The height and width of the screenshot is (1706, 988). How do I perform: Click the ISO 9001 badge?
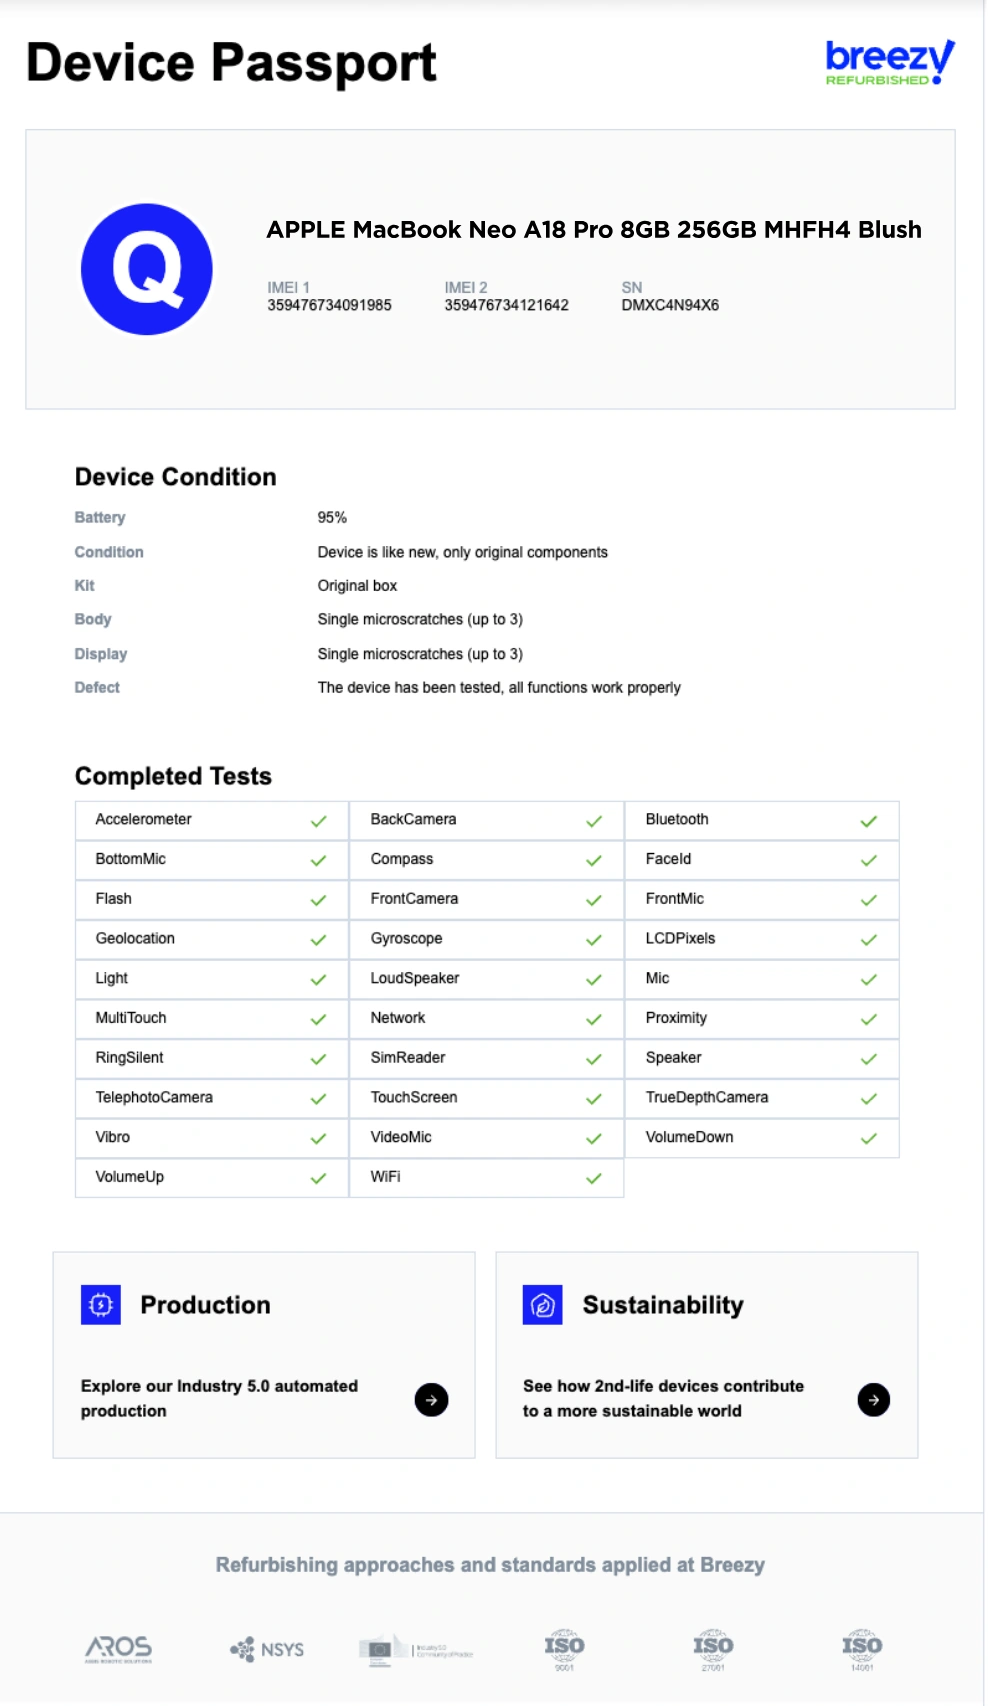point(564,1649)
